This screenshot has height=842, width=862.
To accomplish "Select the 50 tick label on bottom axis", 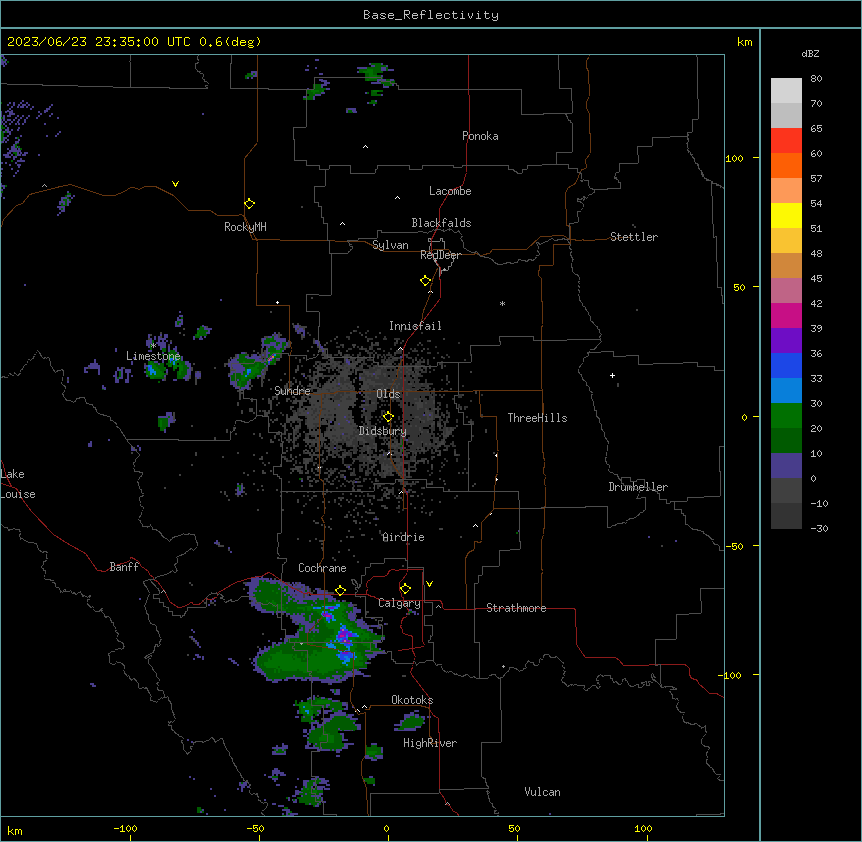I will [x=514, y=828].
